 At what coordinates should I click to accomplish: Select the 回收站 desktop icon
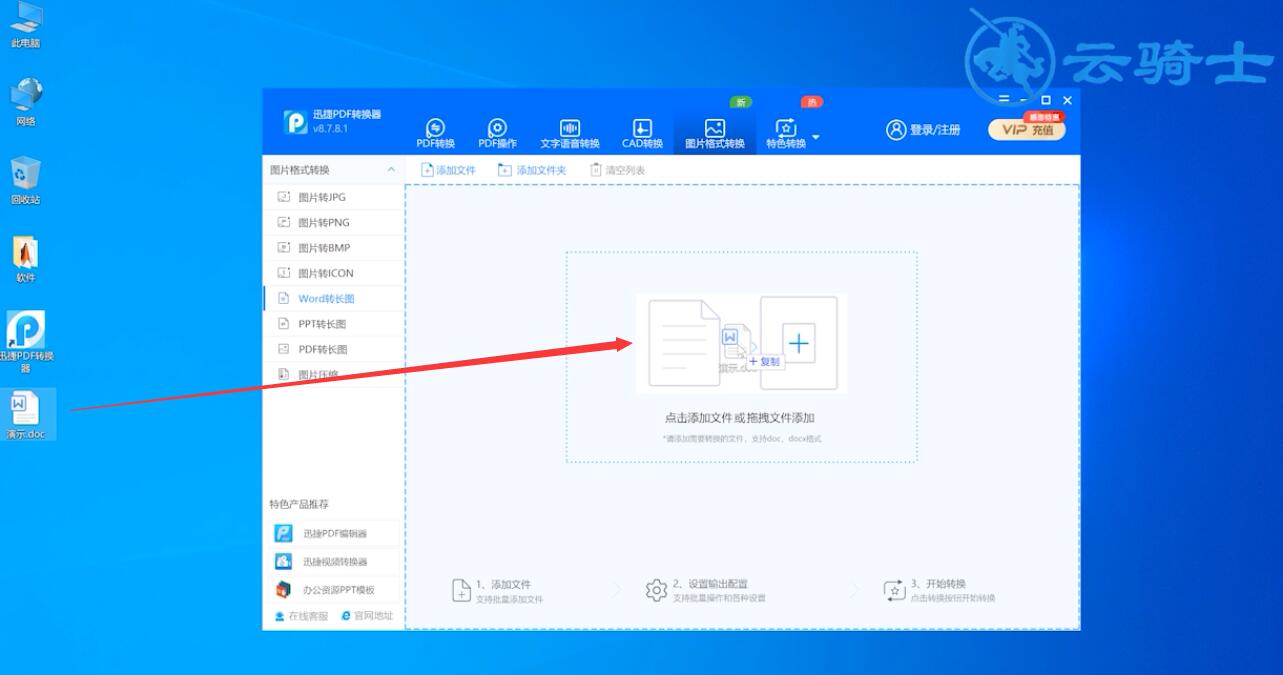click(x=26, y=180)
